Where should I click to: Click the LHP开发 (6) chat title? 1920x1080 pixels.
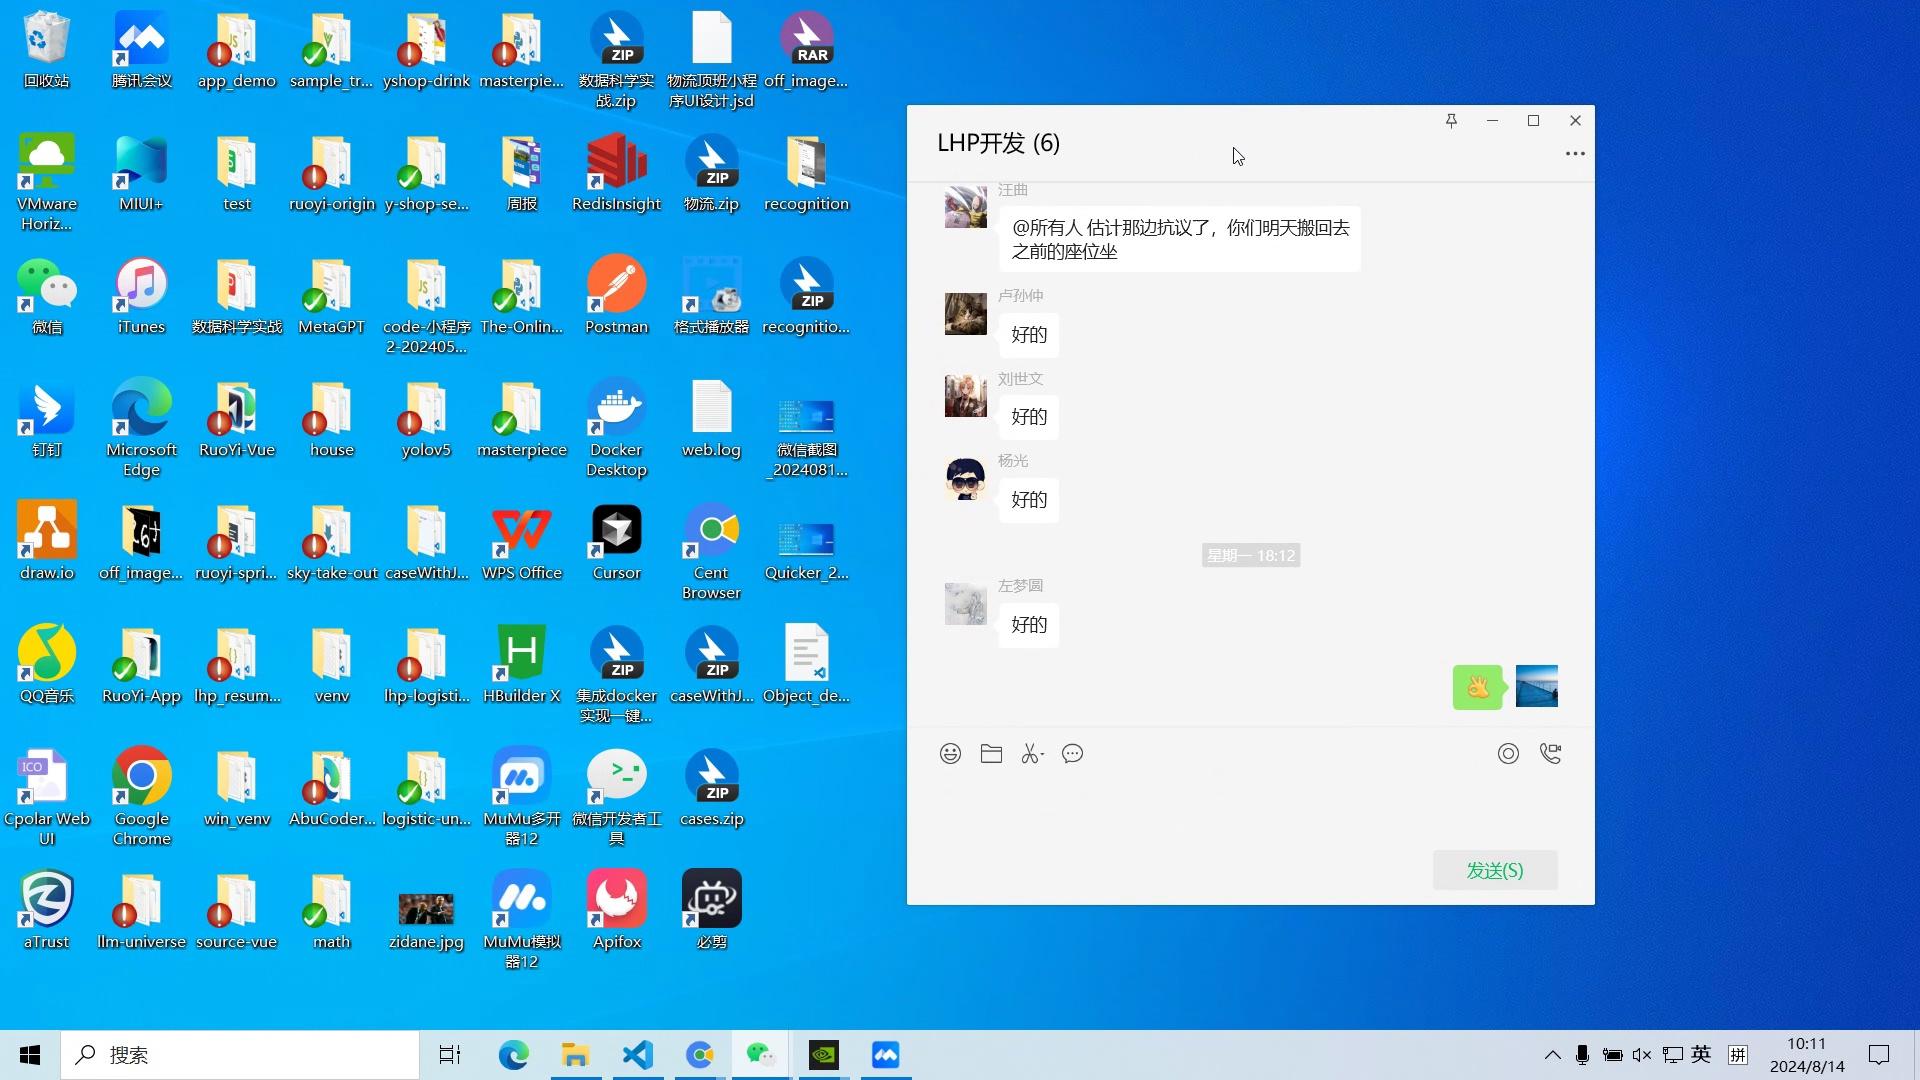tap(998, 143)
